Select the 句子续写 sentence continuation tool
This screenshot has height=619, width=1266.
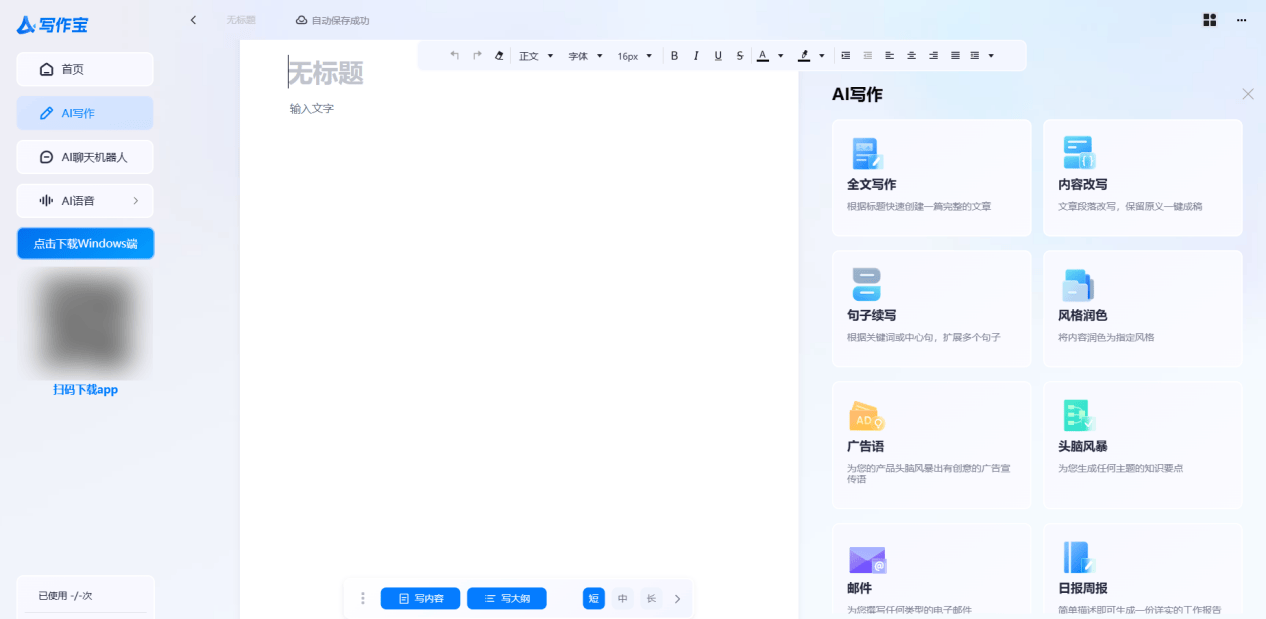[931, 308]
